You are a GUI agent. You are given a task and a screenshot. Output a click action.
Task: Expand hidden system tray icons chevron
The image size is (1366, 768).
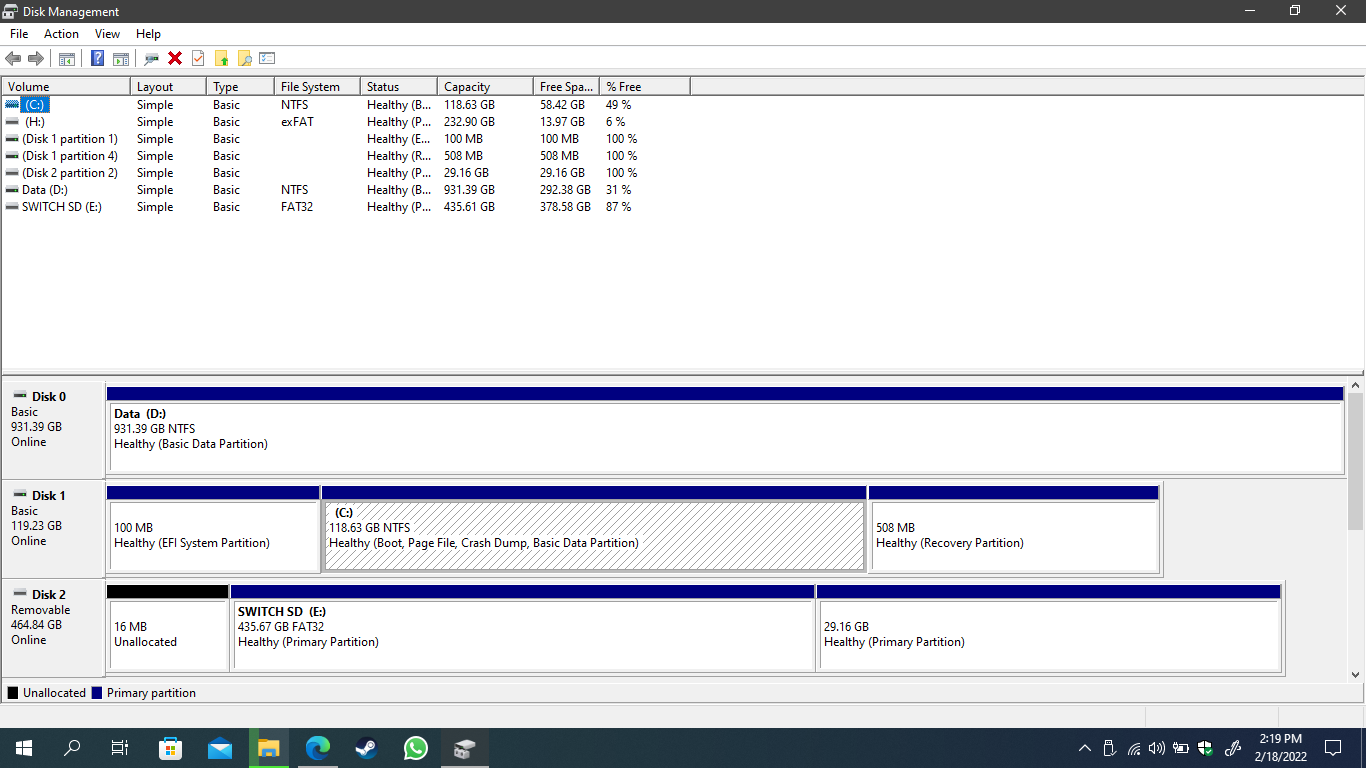click(1085, 748)
